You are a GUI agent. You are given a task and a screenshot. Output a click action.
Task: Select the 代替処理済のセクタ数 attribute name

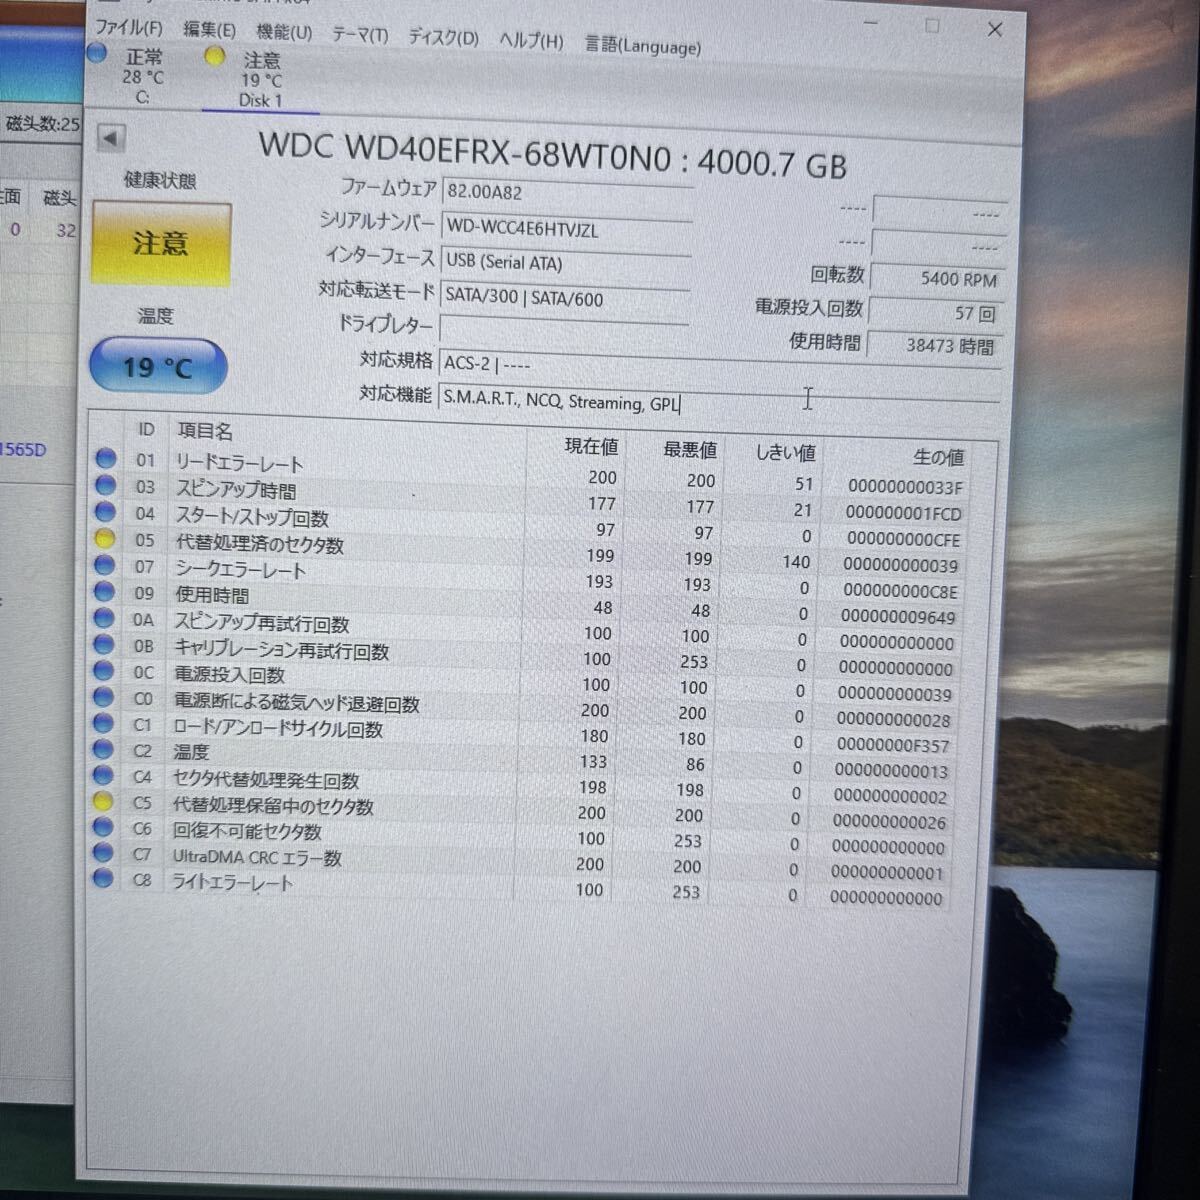[x=260, y=544]
